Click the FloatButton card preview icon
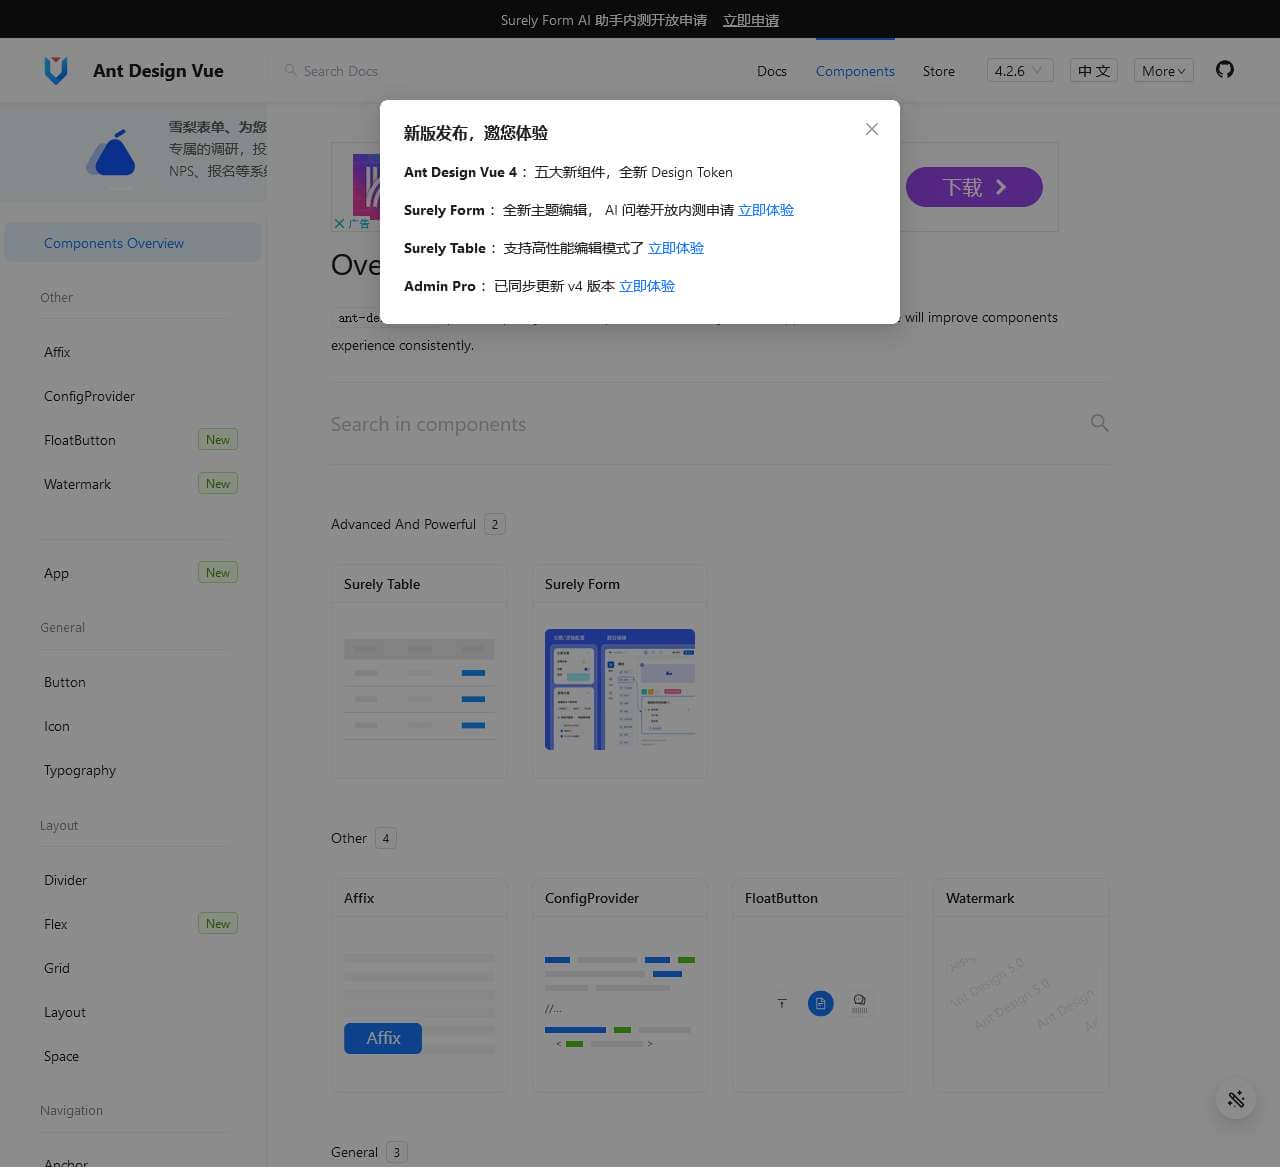The height and width of the screenshot is (1167, 1280). 820,1003
